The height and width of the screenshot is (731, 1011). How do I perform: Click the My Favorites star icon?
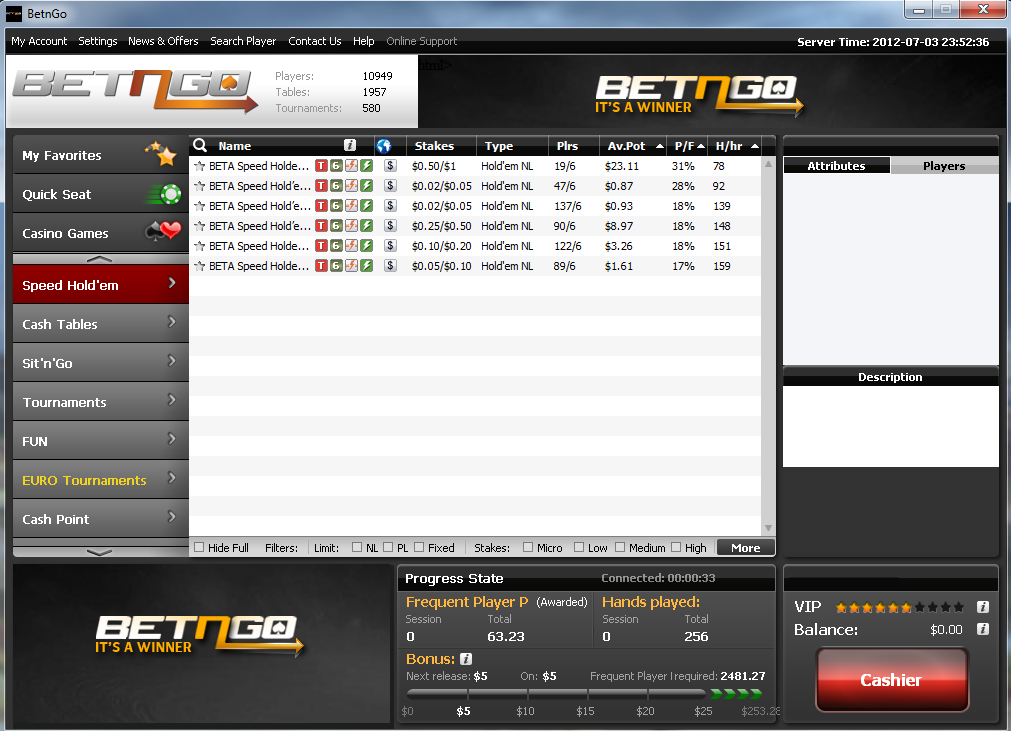tap(161, 153)
